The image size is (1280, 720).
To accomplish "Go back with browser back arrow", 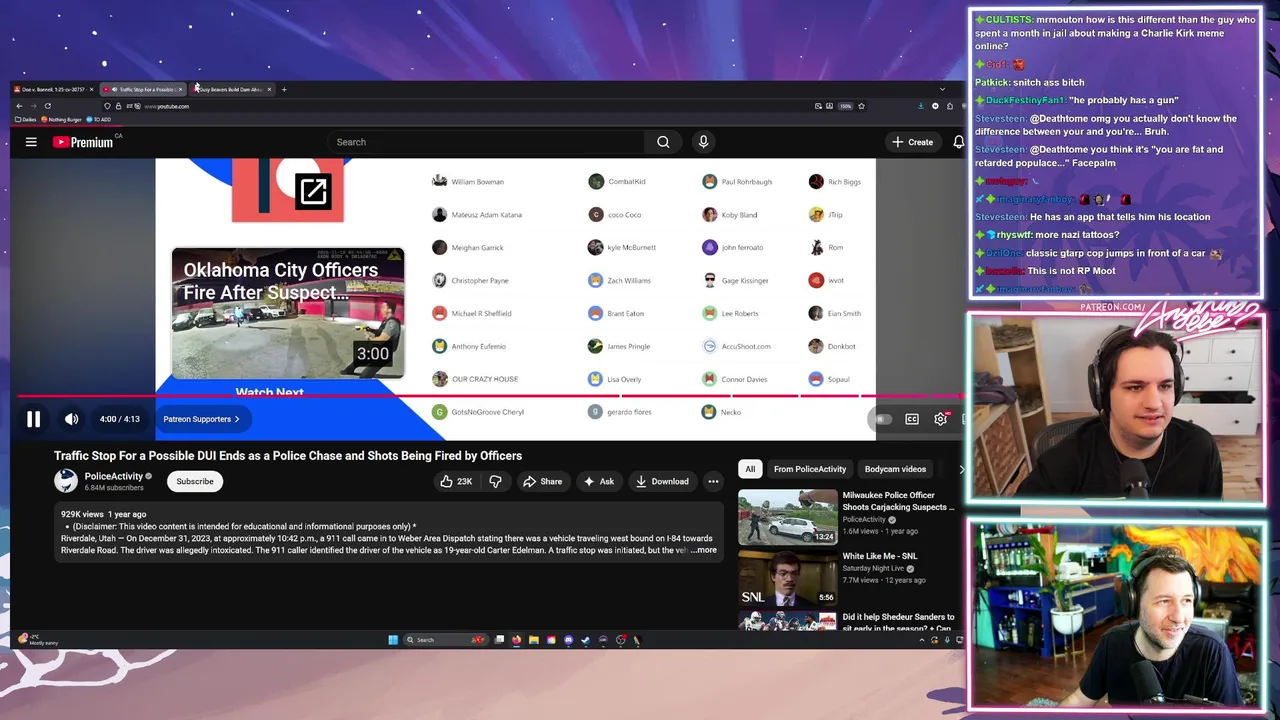I will (x=19, y=106).
